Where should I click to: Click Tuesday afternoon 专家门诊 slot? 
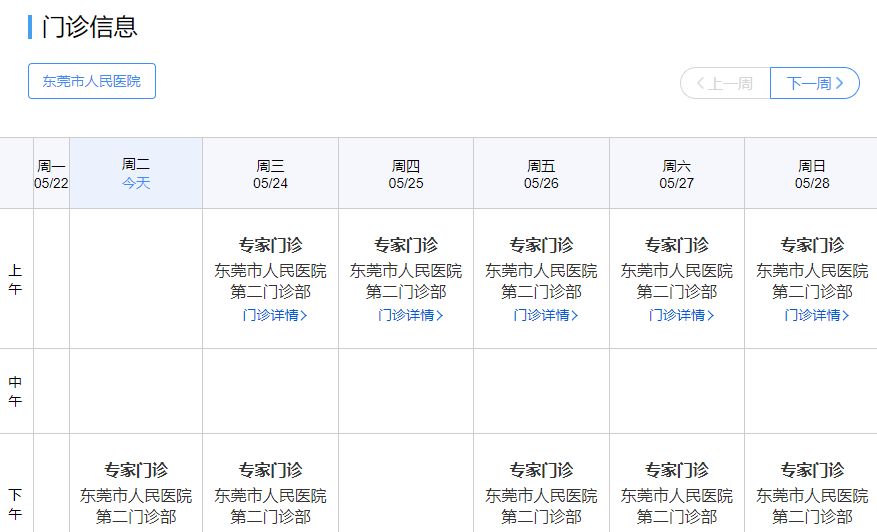[136, 470]
